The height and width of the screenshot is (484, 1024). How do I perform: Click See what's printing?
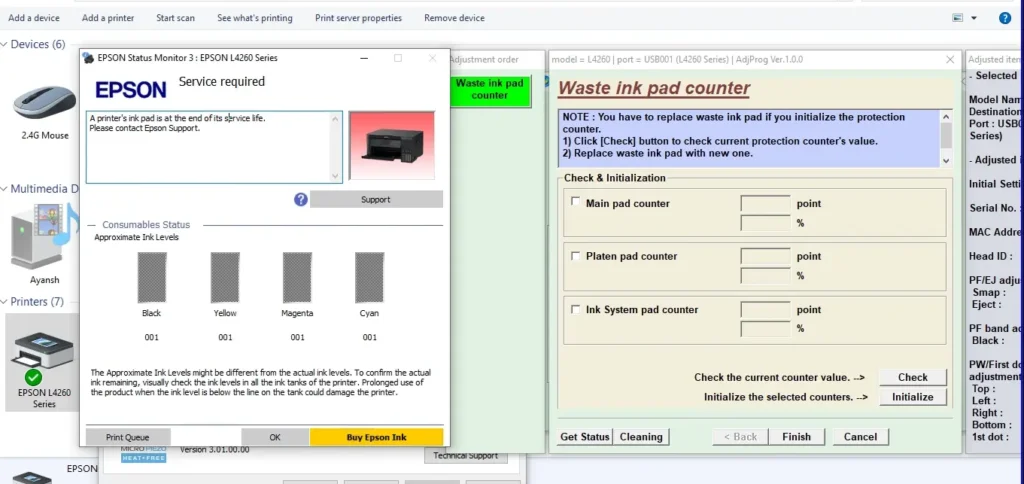(x=255, y=18)
